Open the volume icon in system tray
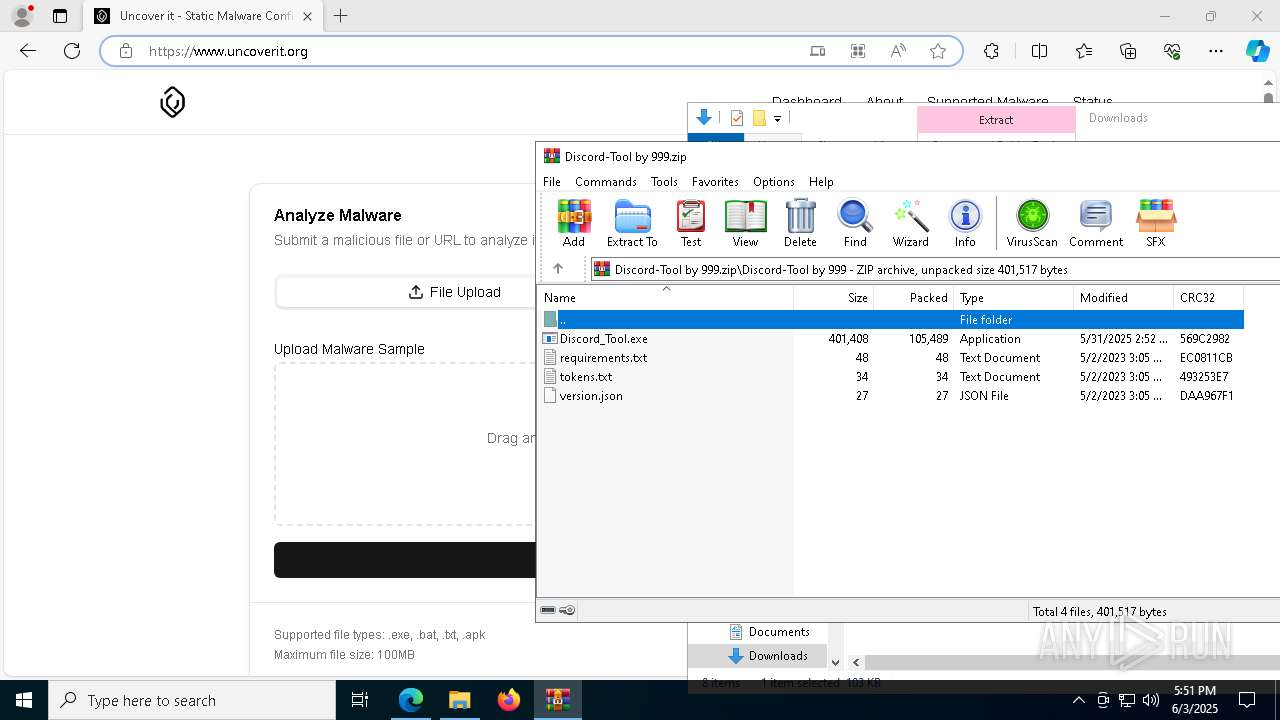 pyautogui.click(x=1151, y=700)
